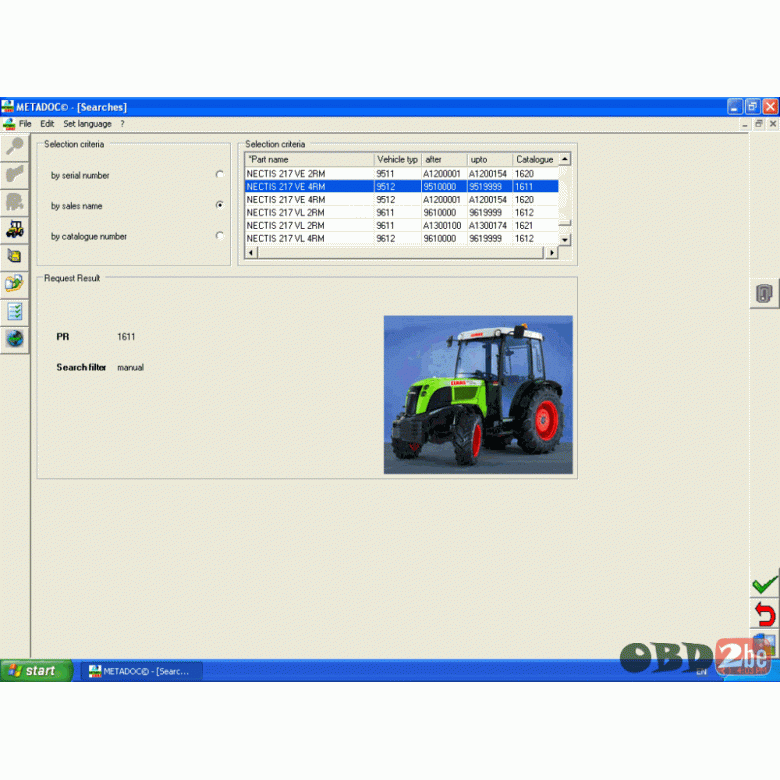780x780 pixels.
Task: Click the table scroll left arrow
Action: pos(251,253)
